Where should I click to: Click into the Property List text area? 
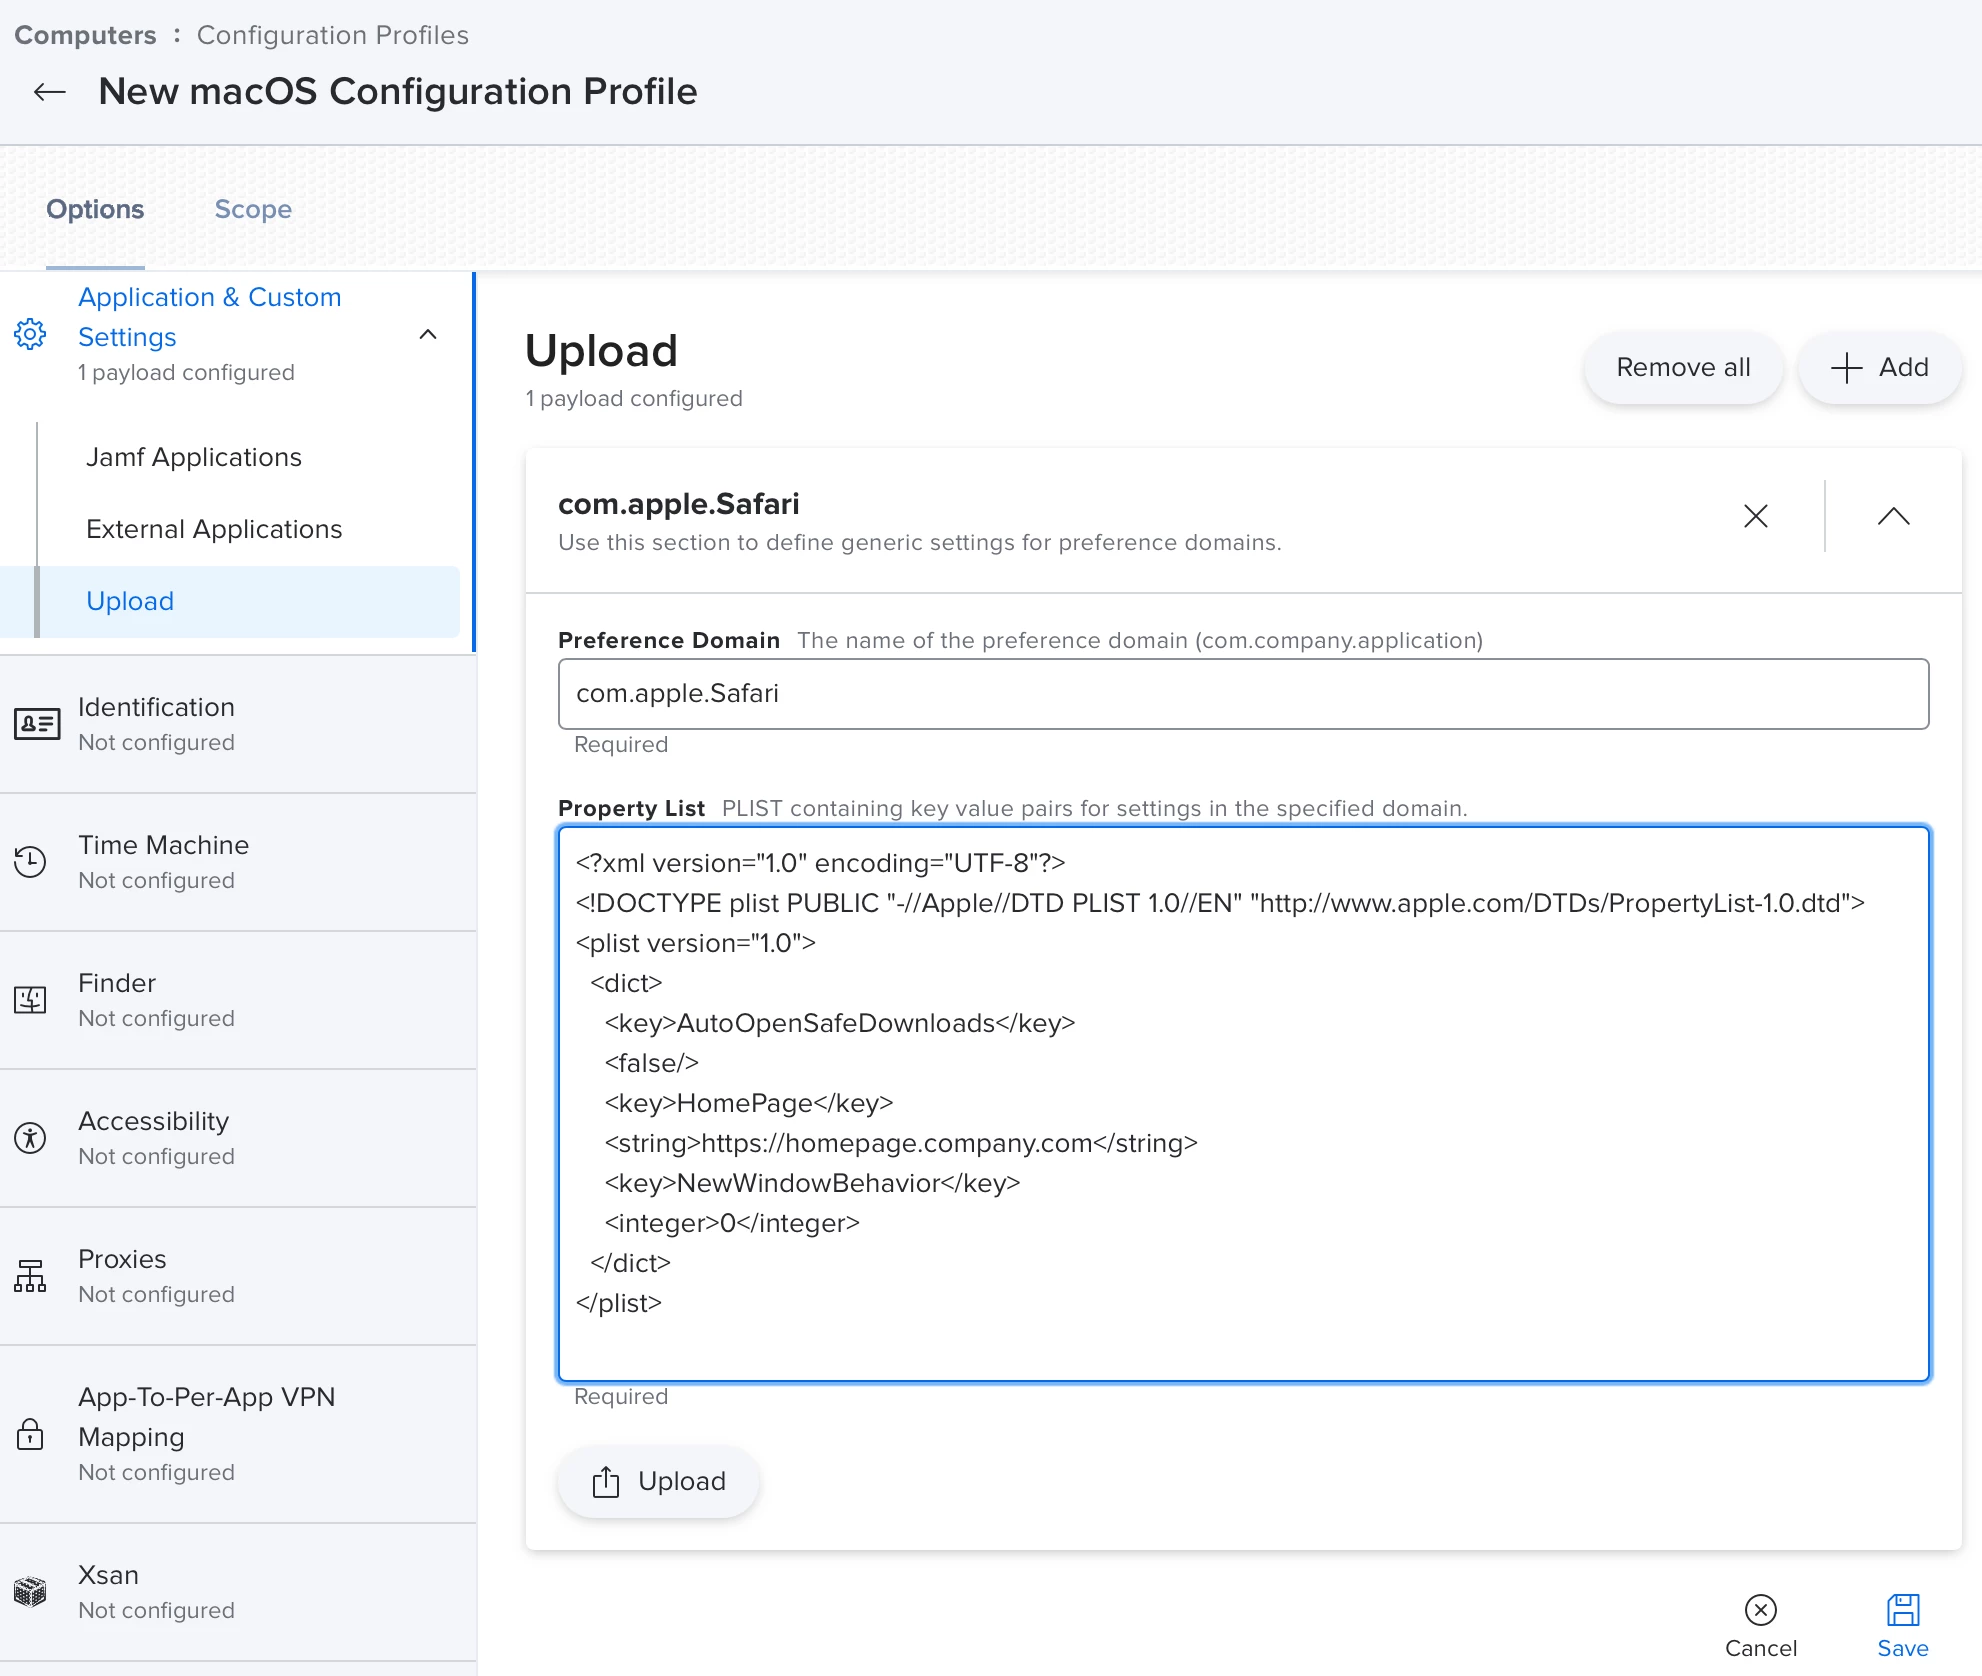tap(1243, 1104)
